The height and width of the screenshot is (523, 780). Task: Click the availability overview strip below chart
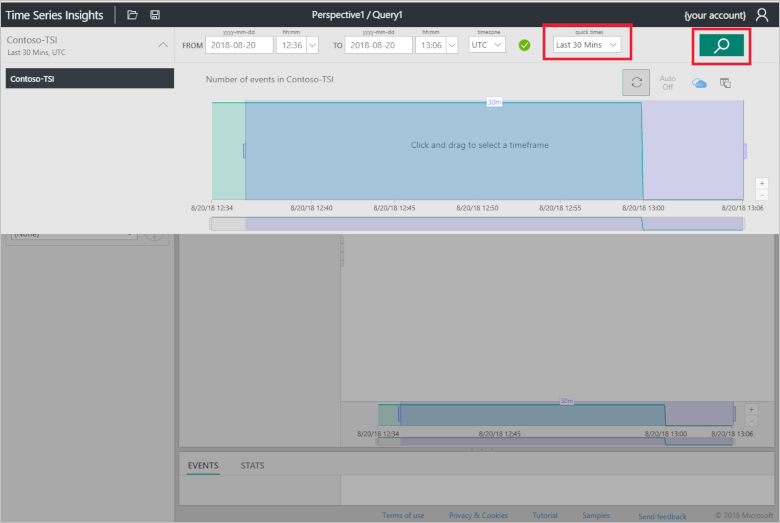477,224
